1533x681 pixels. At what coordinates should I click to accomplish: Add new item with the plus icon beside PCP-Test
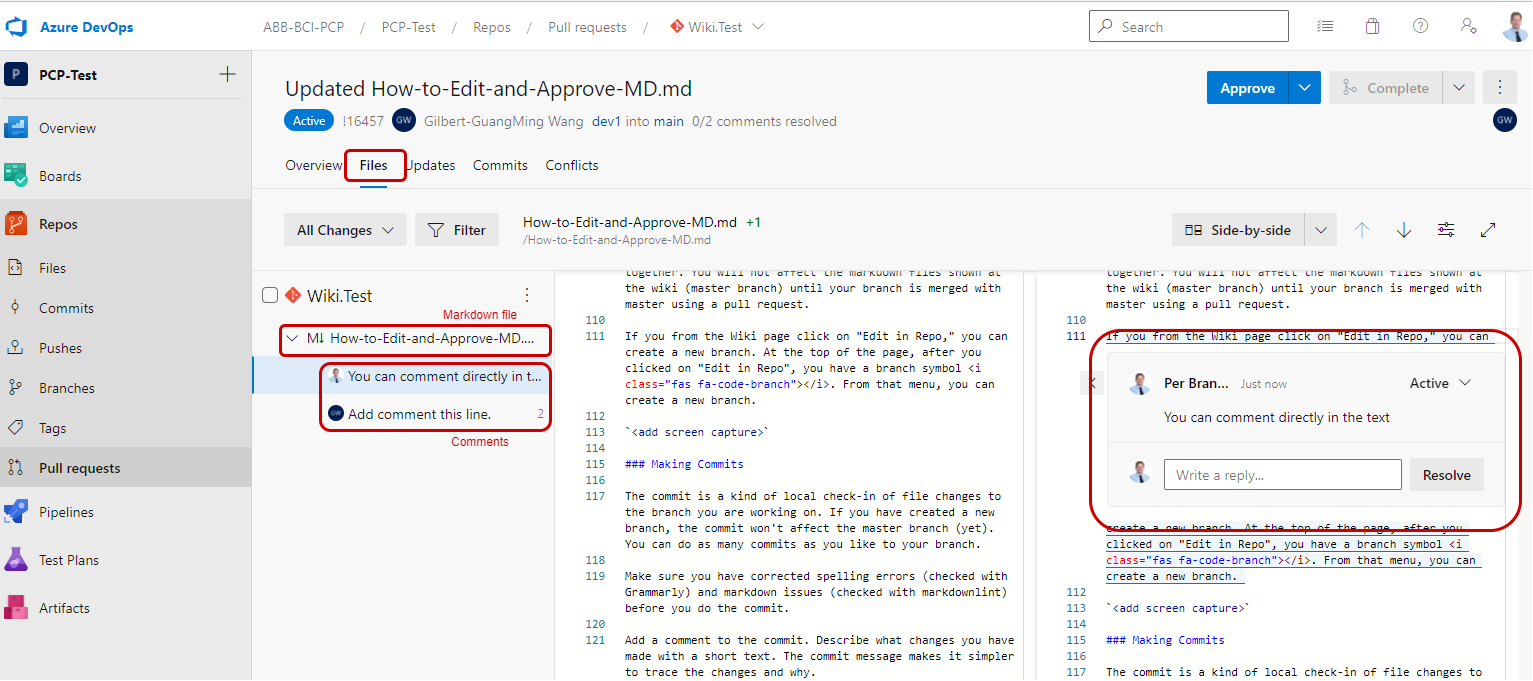(x=228, y=74)
